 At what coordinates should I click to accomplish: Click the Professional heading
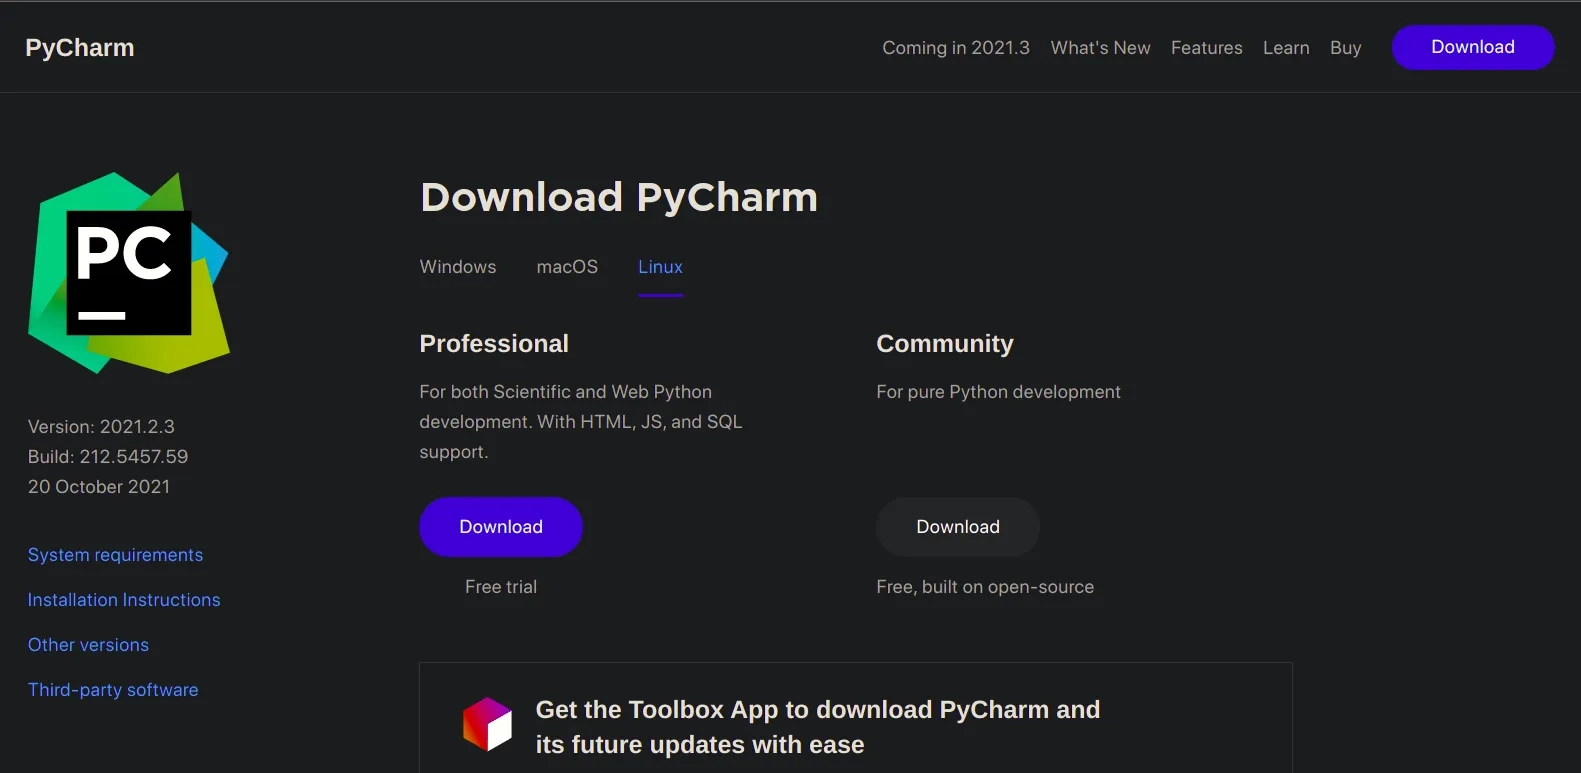click(494, 344)
